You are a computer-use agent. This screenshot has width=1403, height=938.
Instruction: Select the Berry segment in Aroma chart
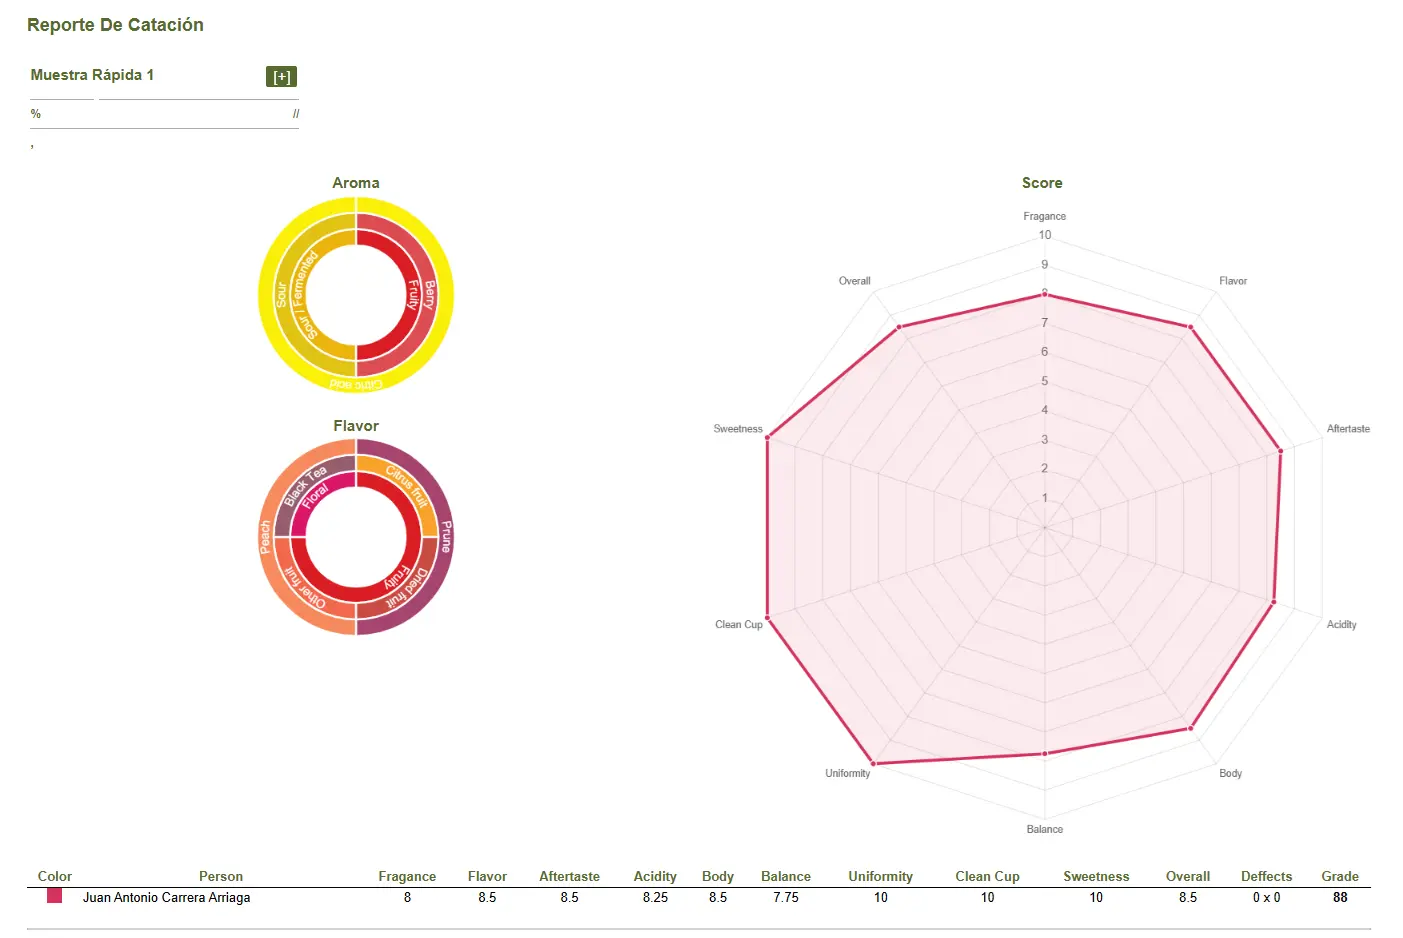[429, 294]
